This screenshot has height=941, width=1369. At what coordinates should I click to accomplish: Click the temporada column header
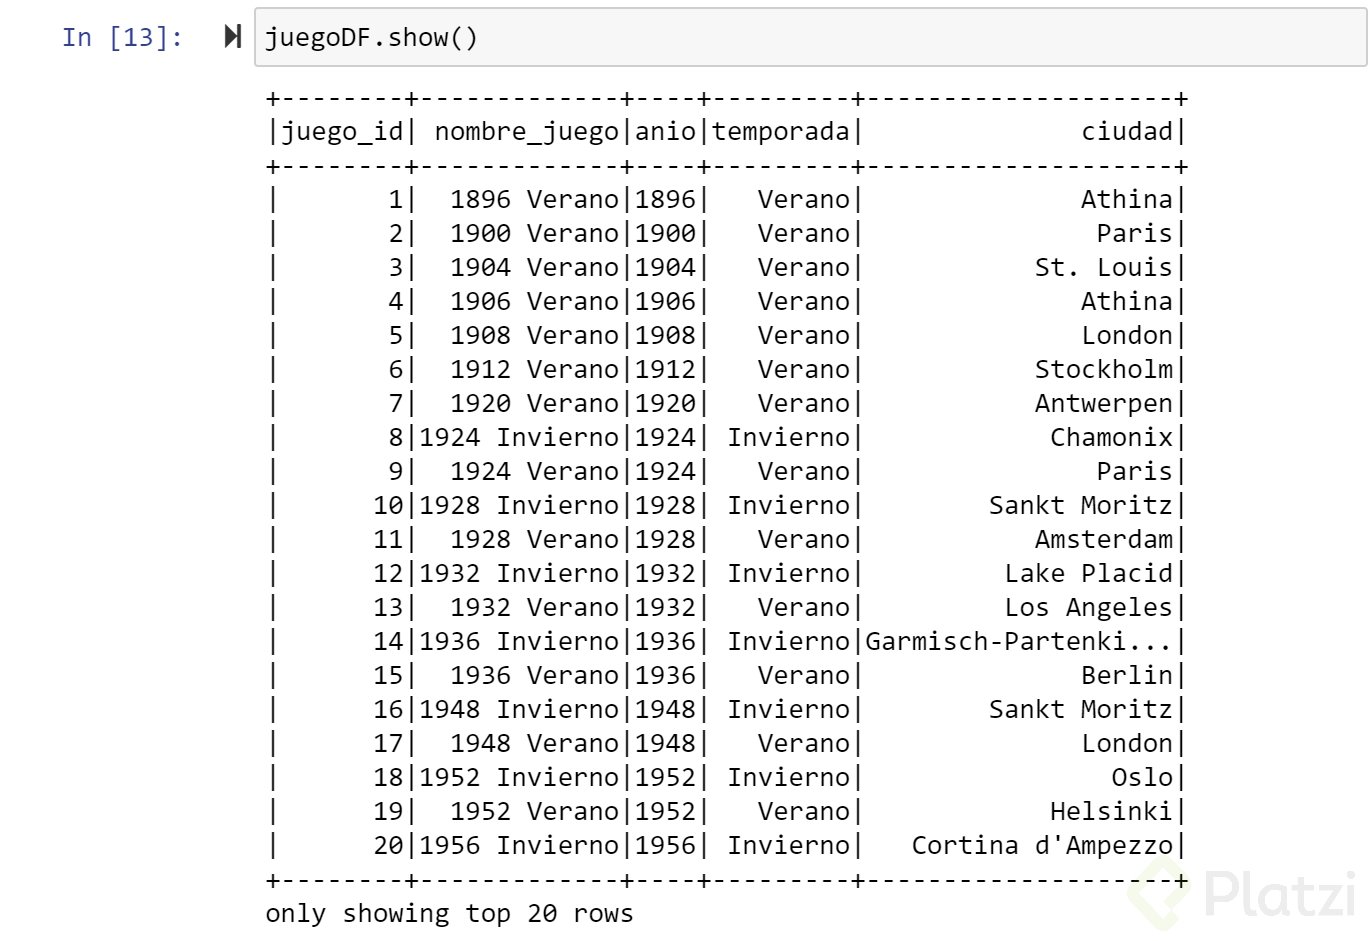(780, 131)
